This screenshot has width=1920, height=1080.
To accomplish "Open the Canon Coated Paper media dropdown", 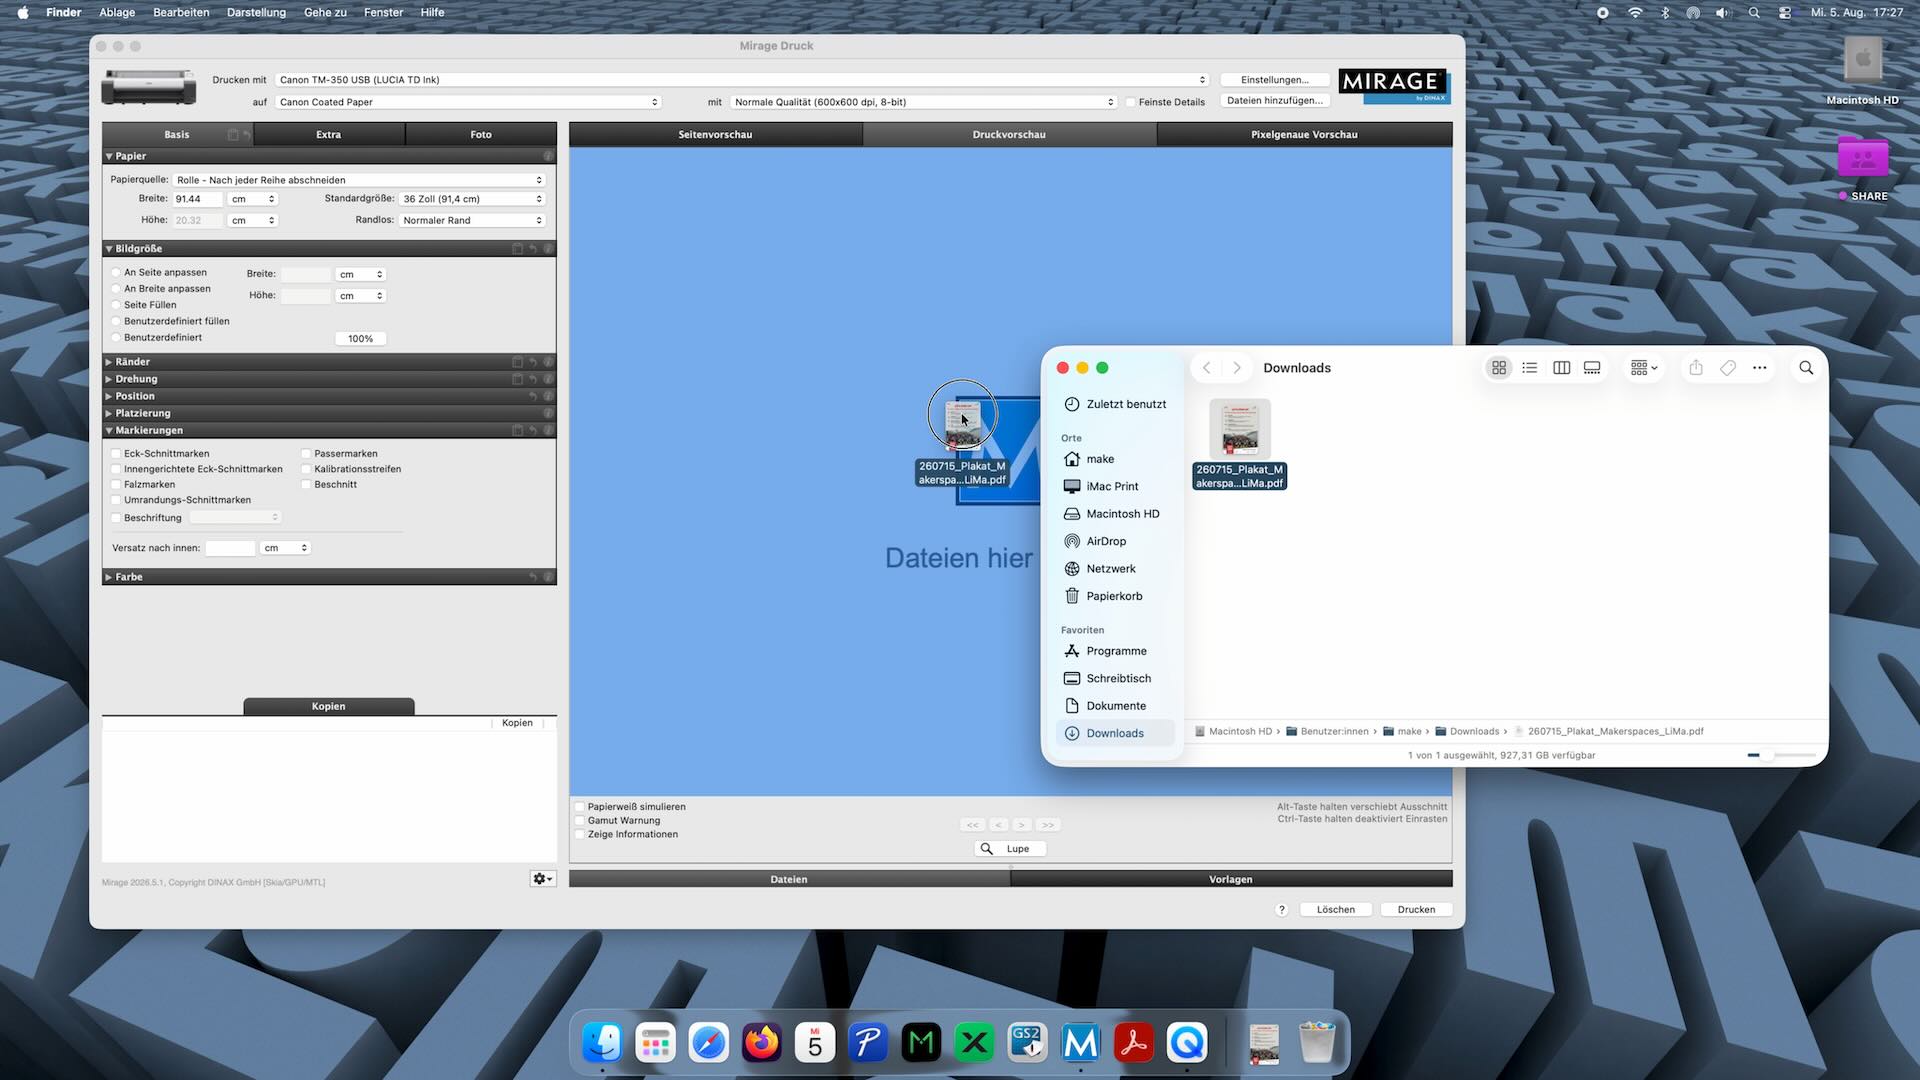I will pos(469,102).
